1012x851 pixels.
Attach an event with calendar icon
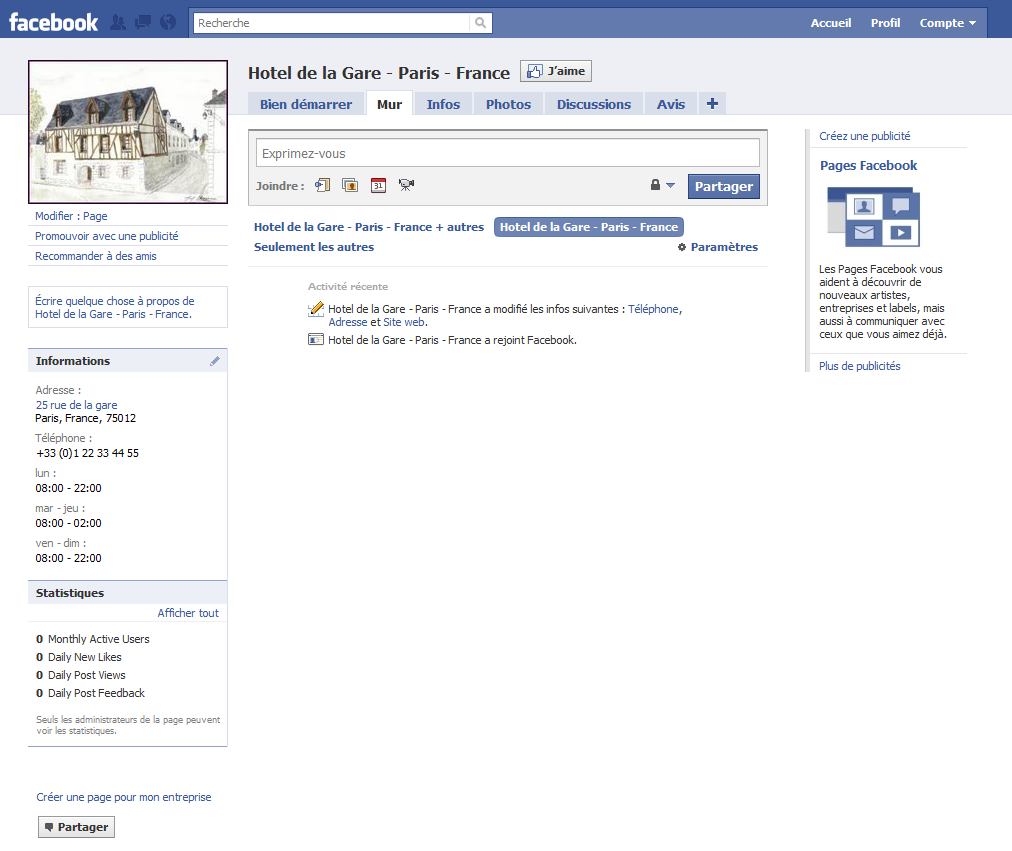tap(378, 185)
